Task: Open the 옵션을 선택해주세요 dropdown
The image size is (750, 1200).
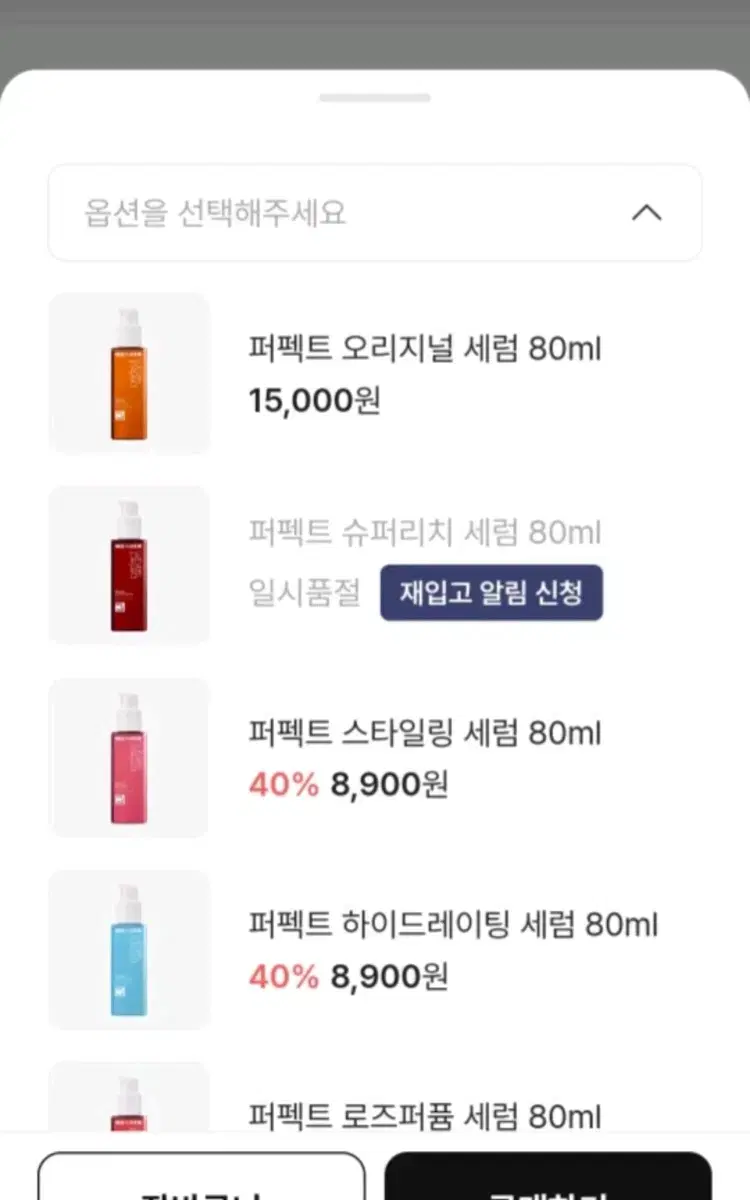Action: 375,213
